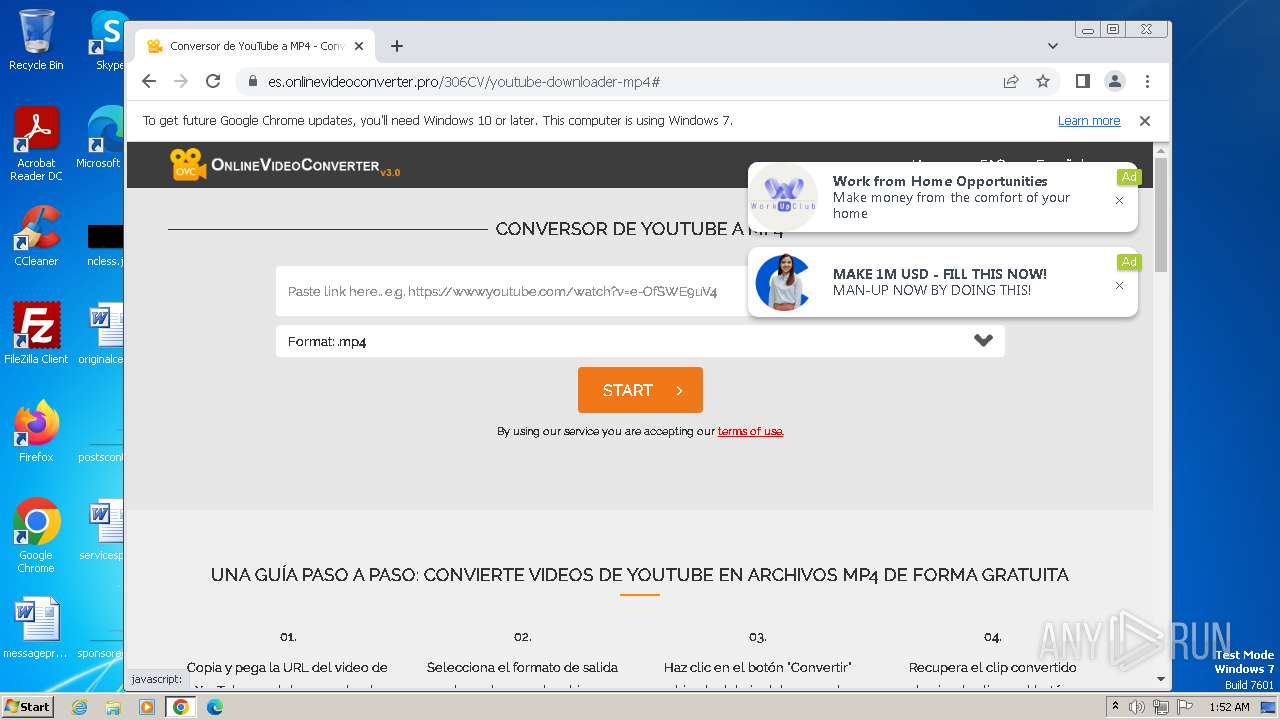This screenshot has height=720, width=1280.
Task: Open the tab search chevron
Action: (x=1053, y=46)
